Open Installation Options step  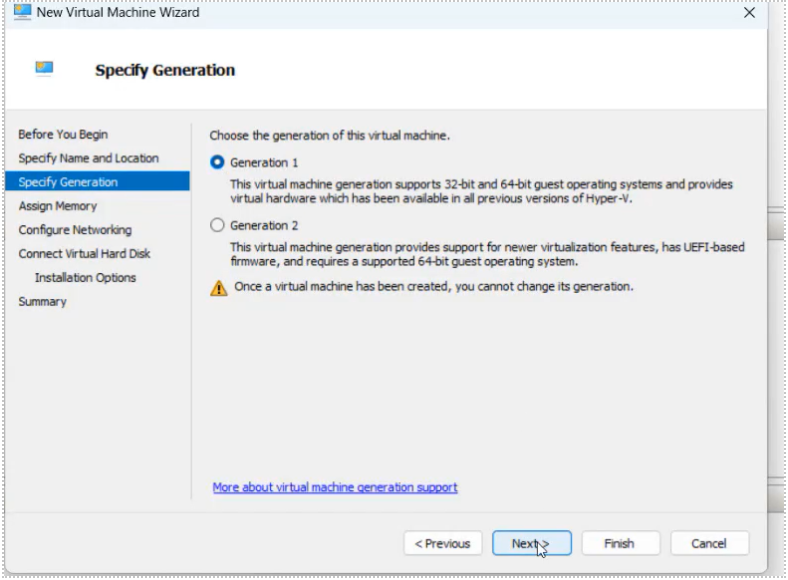(85, 277)
